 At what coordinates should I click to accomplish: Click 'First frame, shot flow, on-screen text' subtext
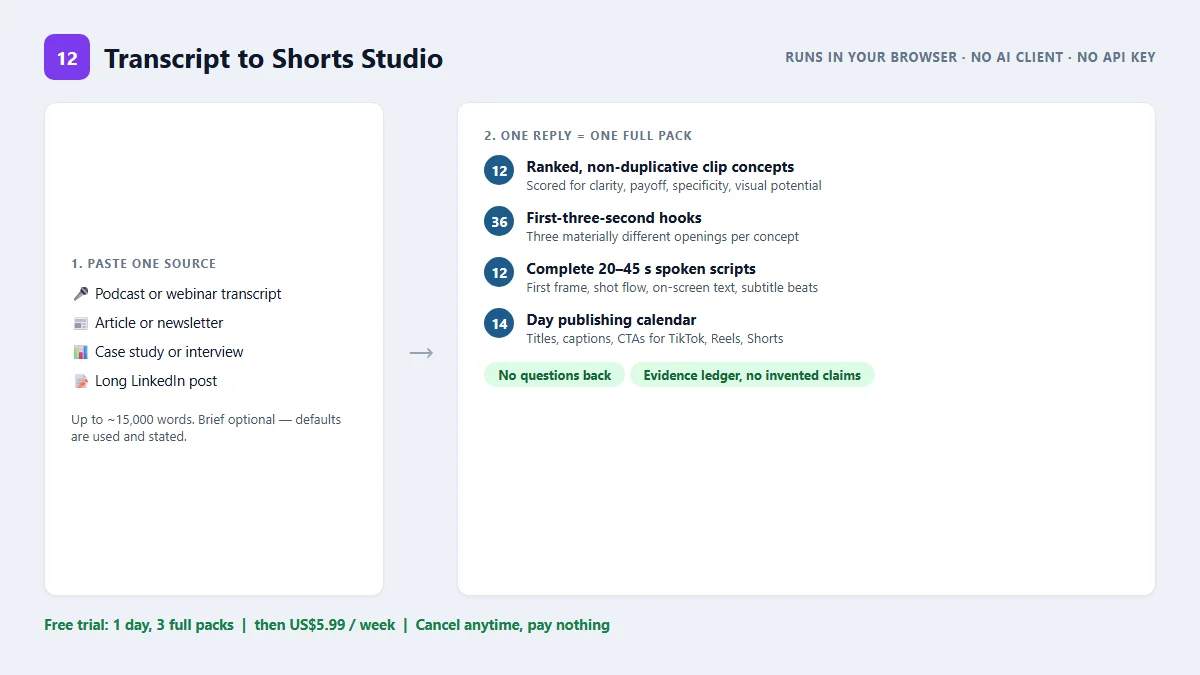(672, 288)
